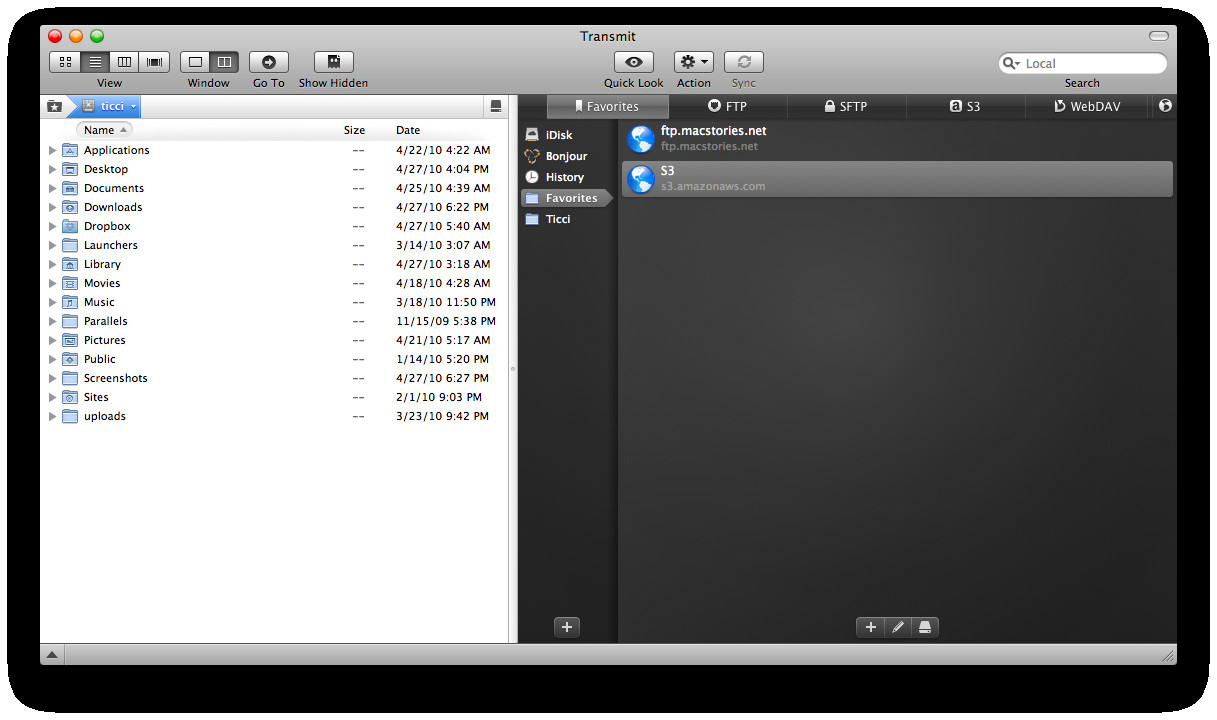Toggle Show Hidden files button
This screenshot has width=1217, height=720.
333,62
